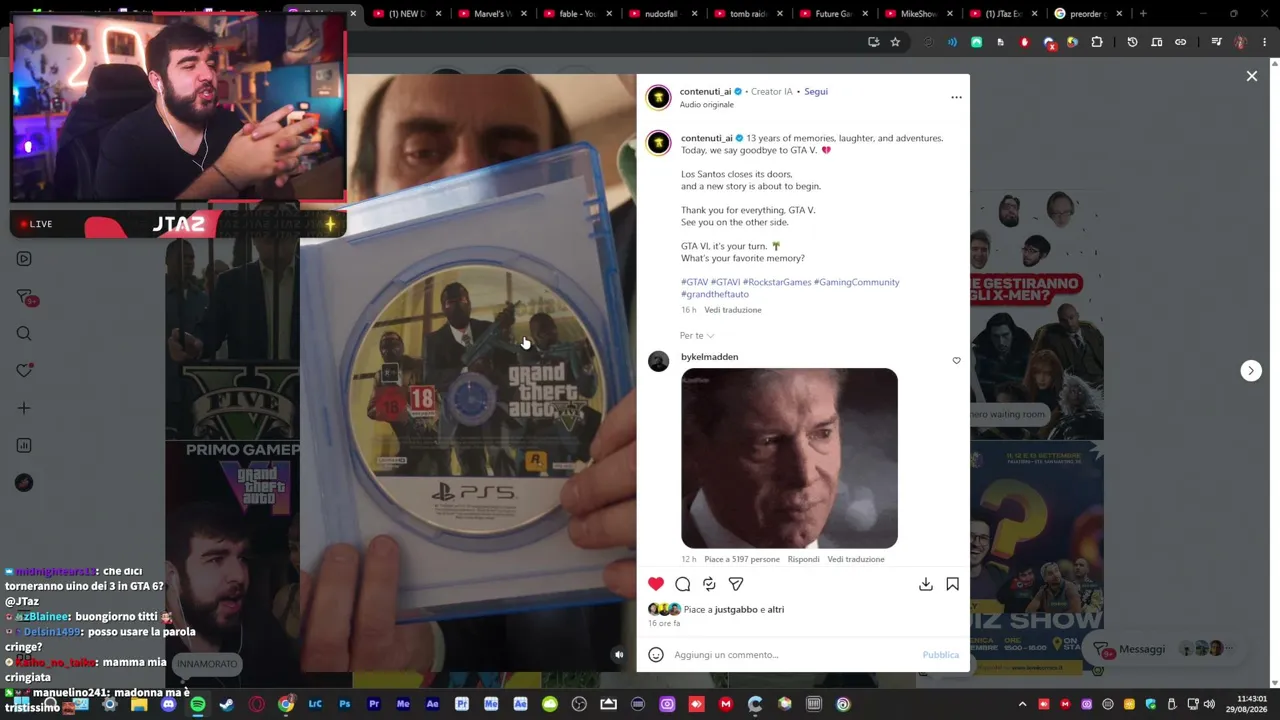The height and width of the screenshot is (720, 1280).
Task: Open Search in the Instagram sidebar
Action: point(24,334)
